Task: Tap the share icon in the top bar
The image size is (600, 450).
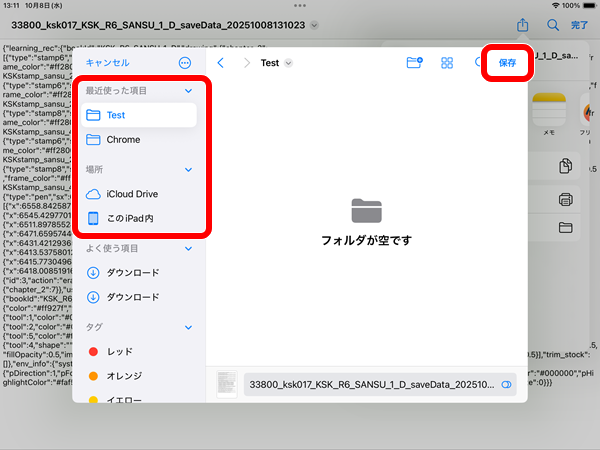Action: [523, 25]
